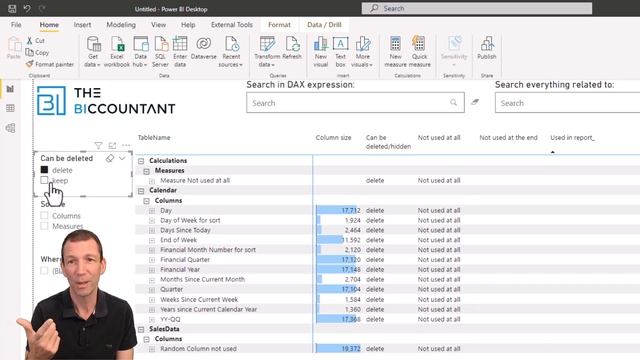Screen dimensions: 640x360
Task: Collapse the Calculations table group
Action: [141, 161]
